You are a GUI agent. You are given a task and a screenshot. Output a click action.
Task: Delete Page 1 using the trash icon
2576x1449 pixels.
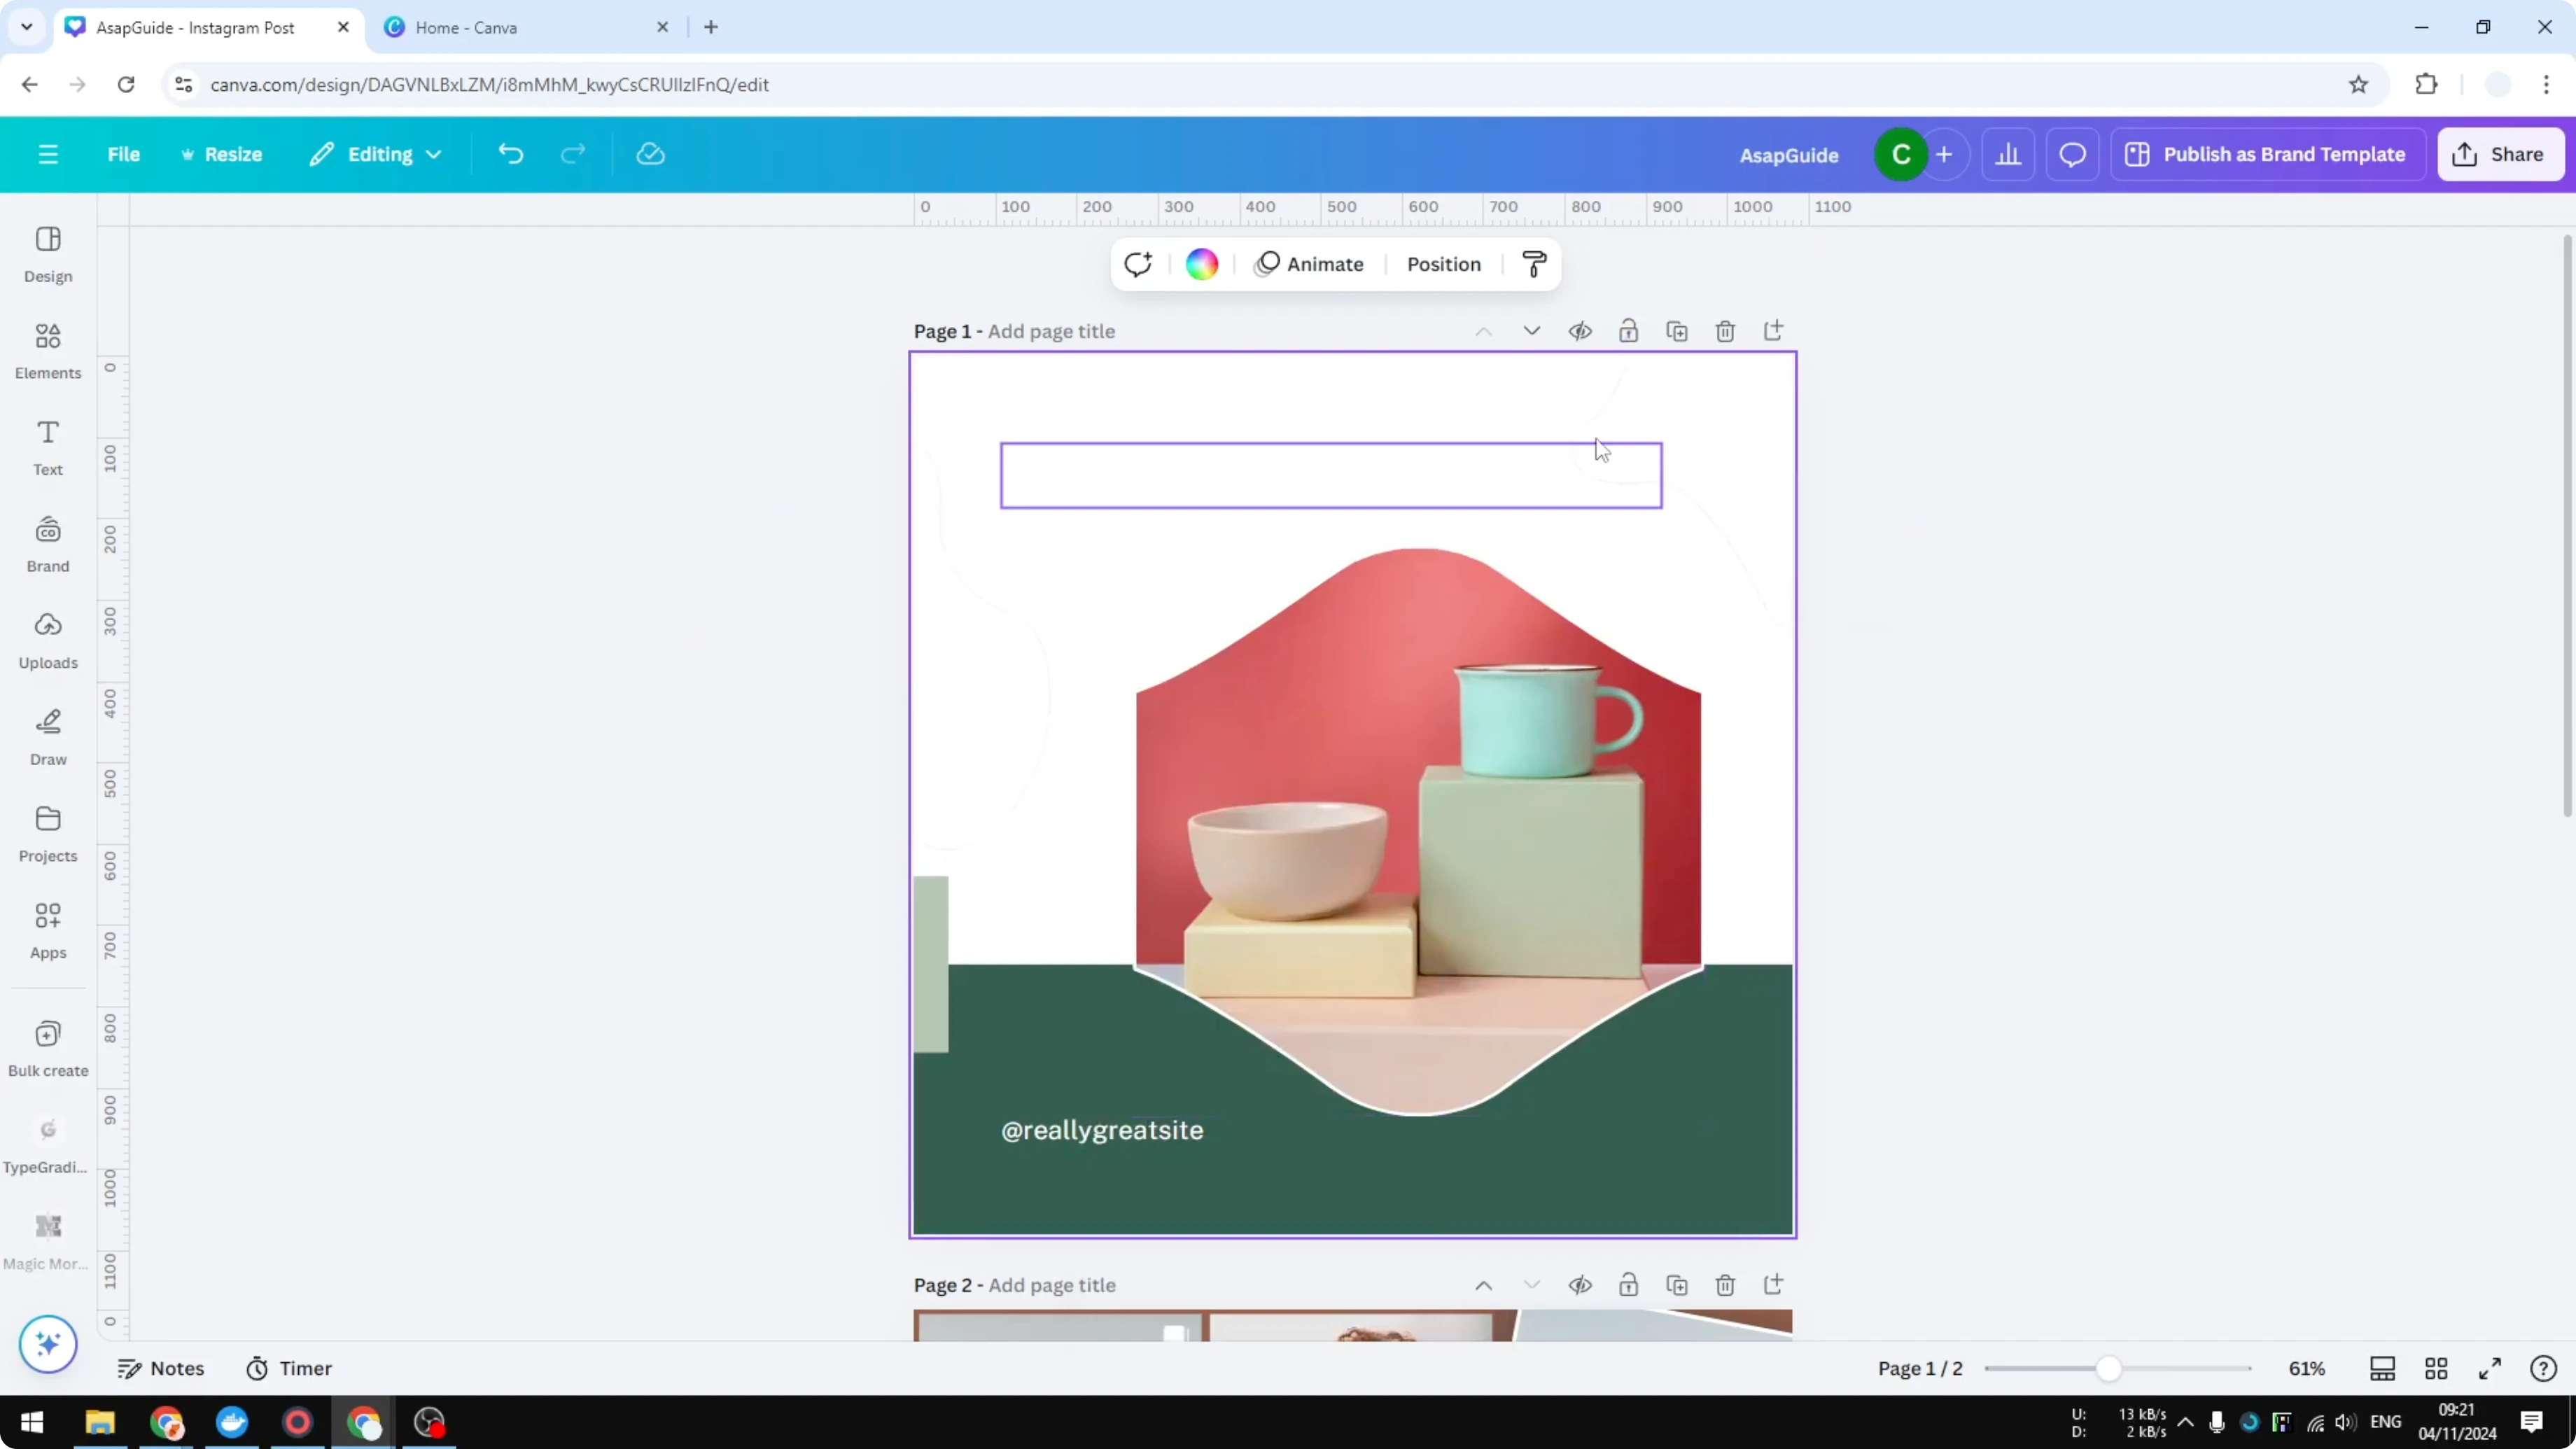1725,330
